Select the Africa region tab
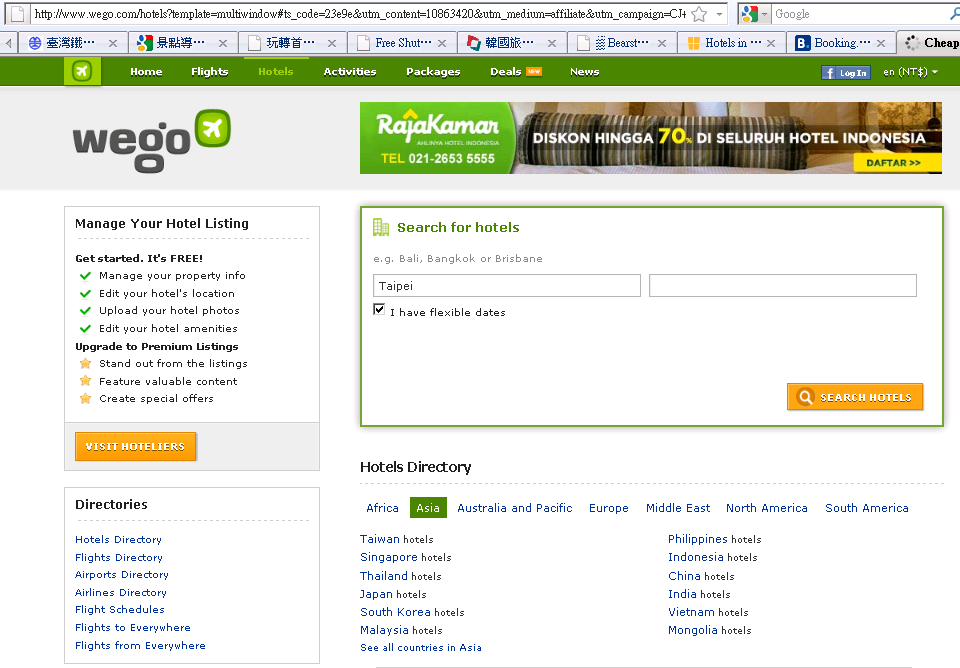The height and width of the screenshot is (668, 960). point(382,508)
